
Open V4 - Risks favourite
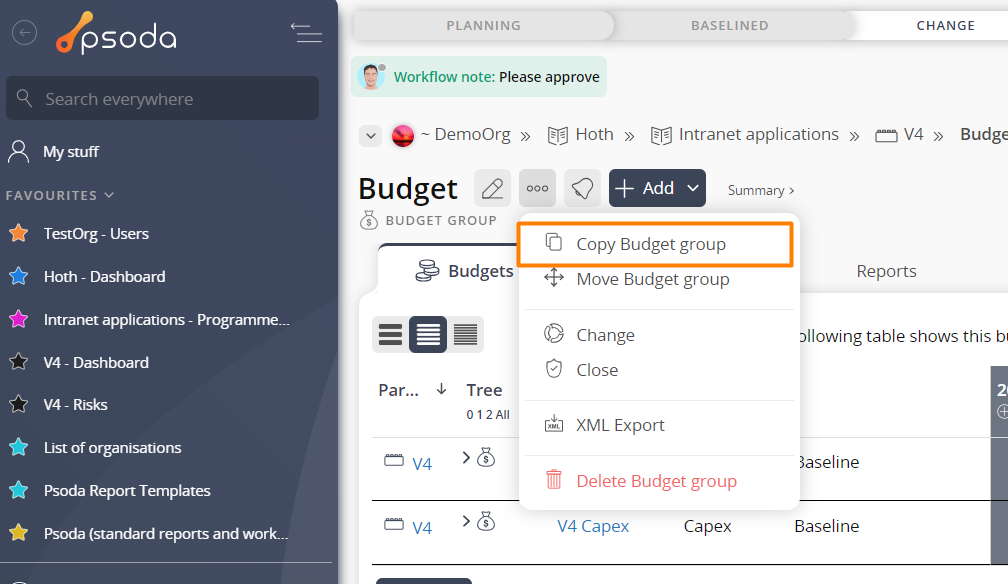click(75, 405)
